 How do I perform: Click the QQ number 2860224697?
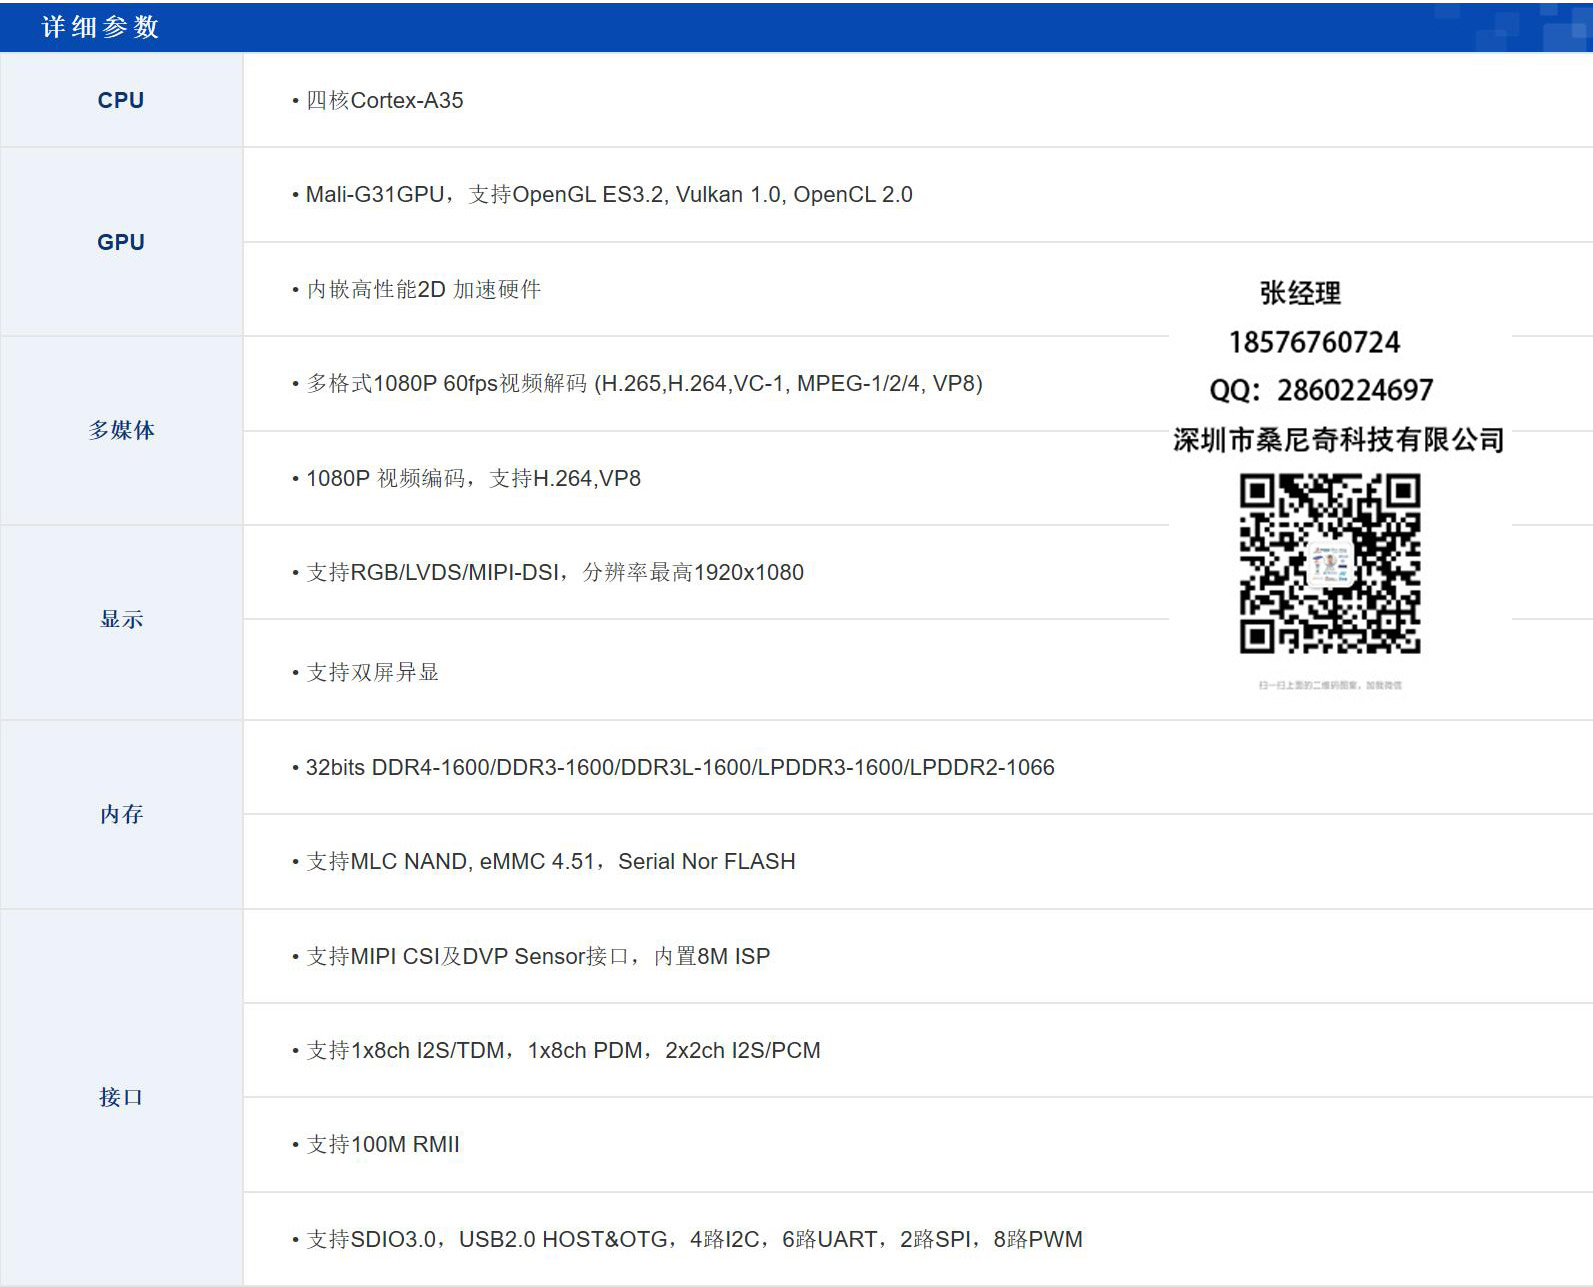(x=1354, y=390)
